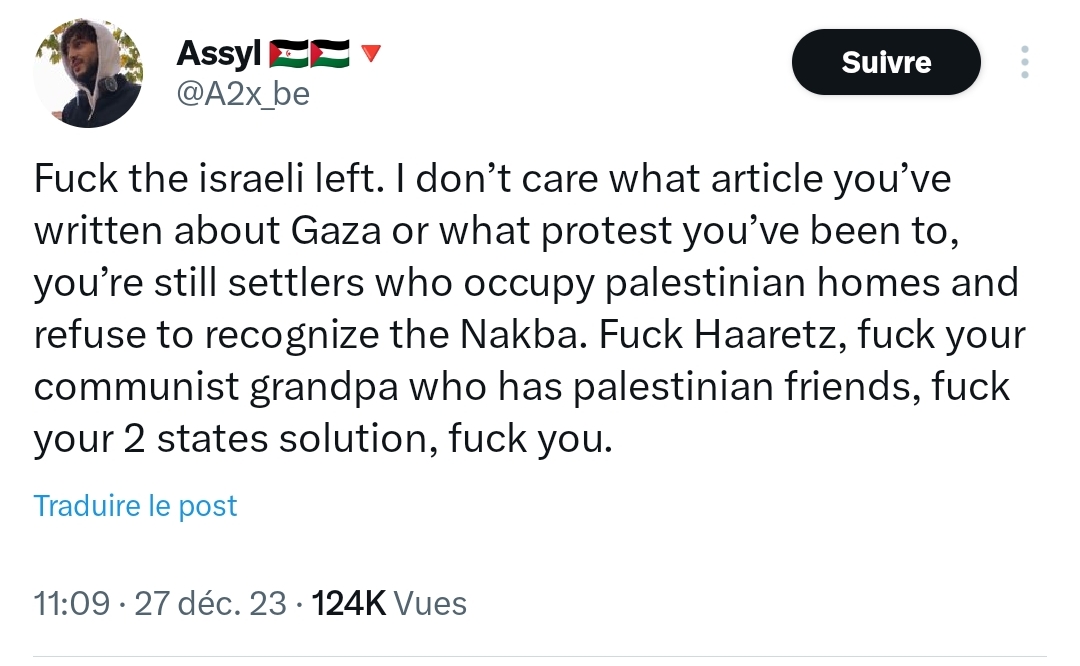Click the 11:09 post time
The width and height of the screenshot is (1080, 666).
click(x=72, y=603)
